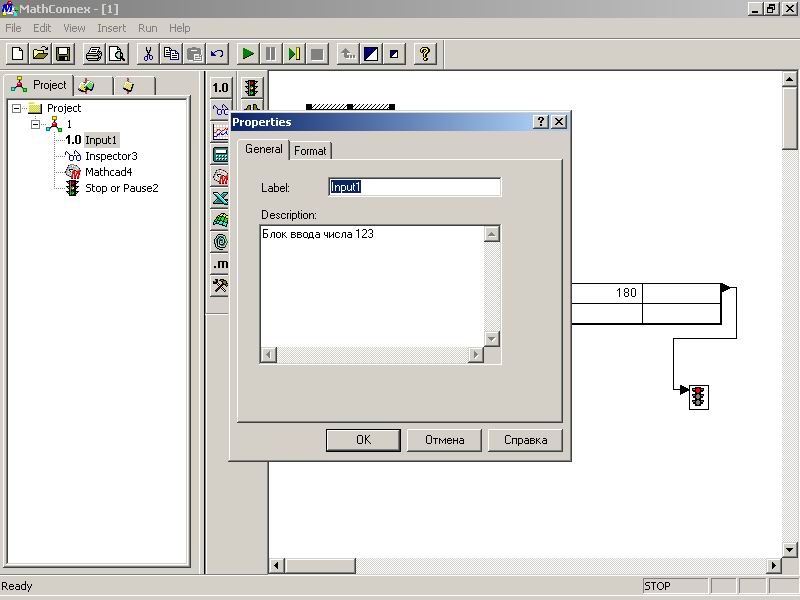Select the MATLAB .m component icon

(x=220, y=264)
